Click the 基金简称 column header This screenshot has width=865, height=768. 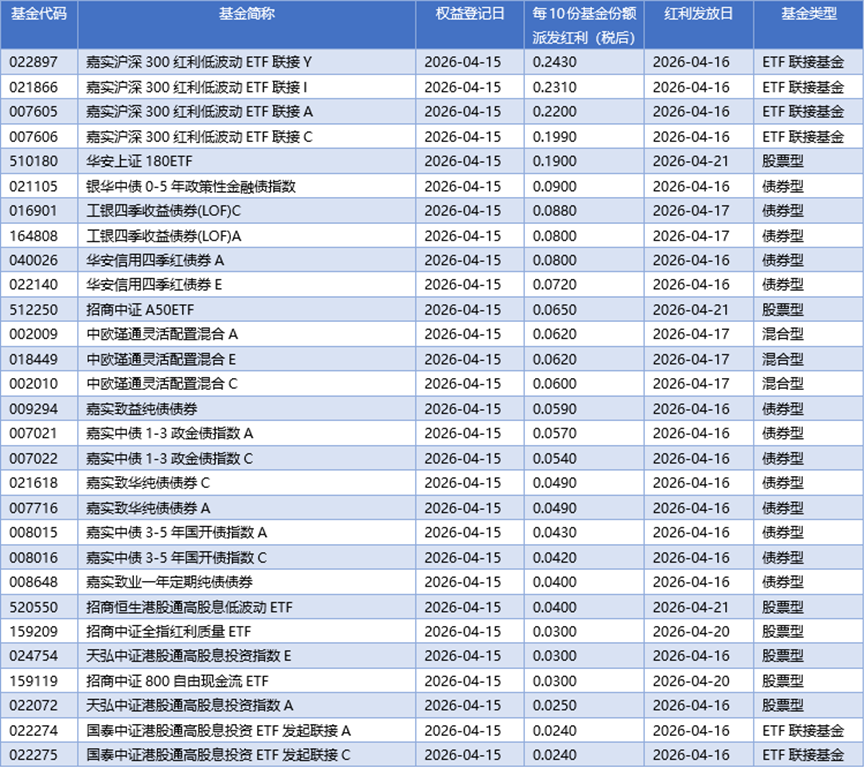247,13
